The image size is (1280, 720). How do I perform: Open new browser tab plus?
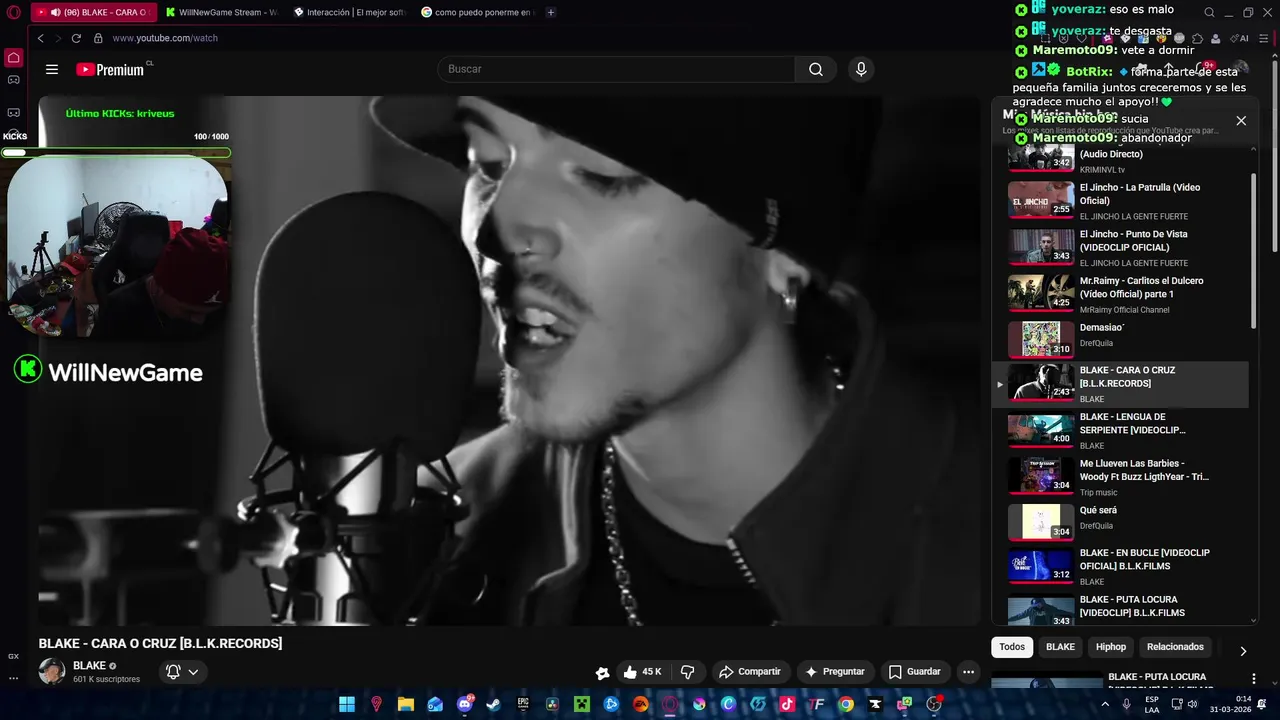[x=551, y=12]
